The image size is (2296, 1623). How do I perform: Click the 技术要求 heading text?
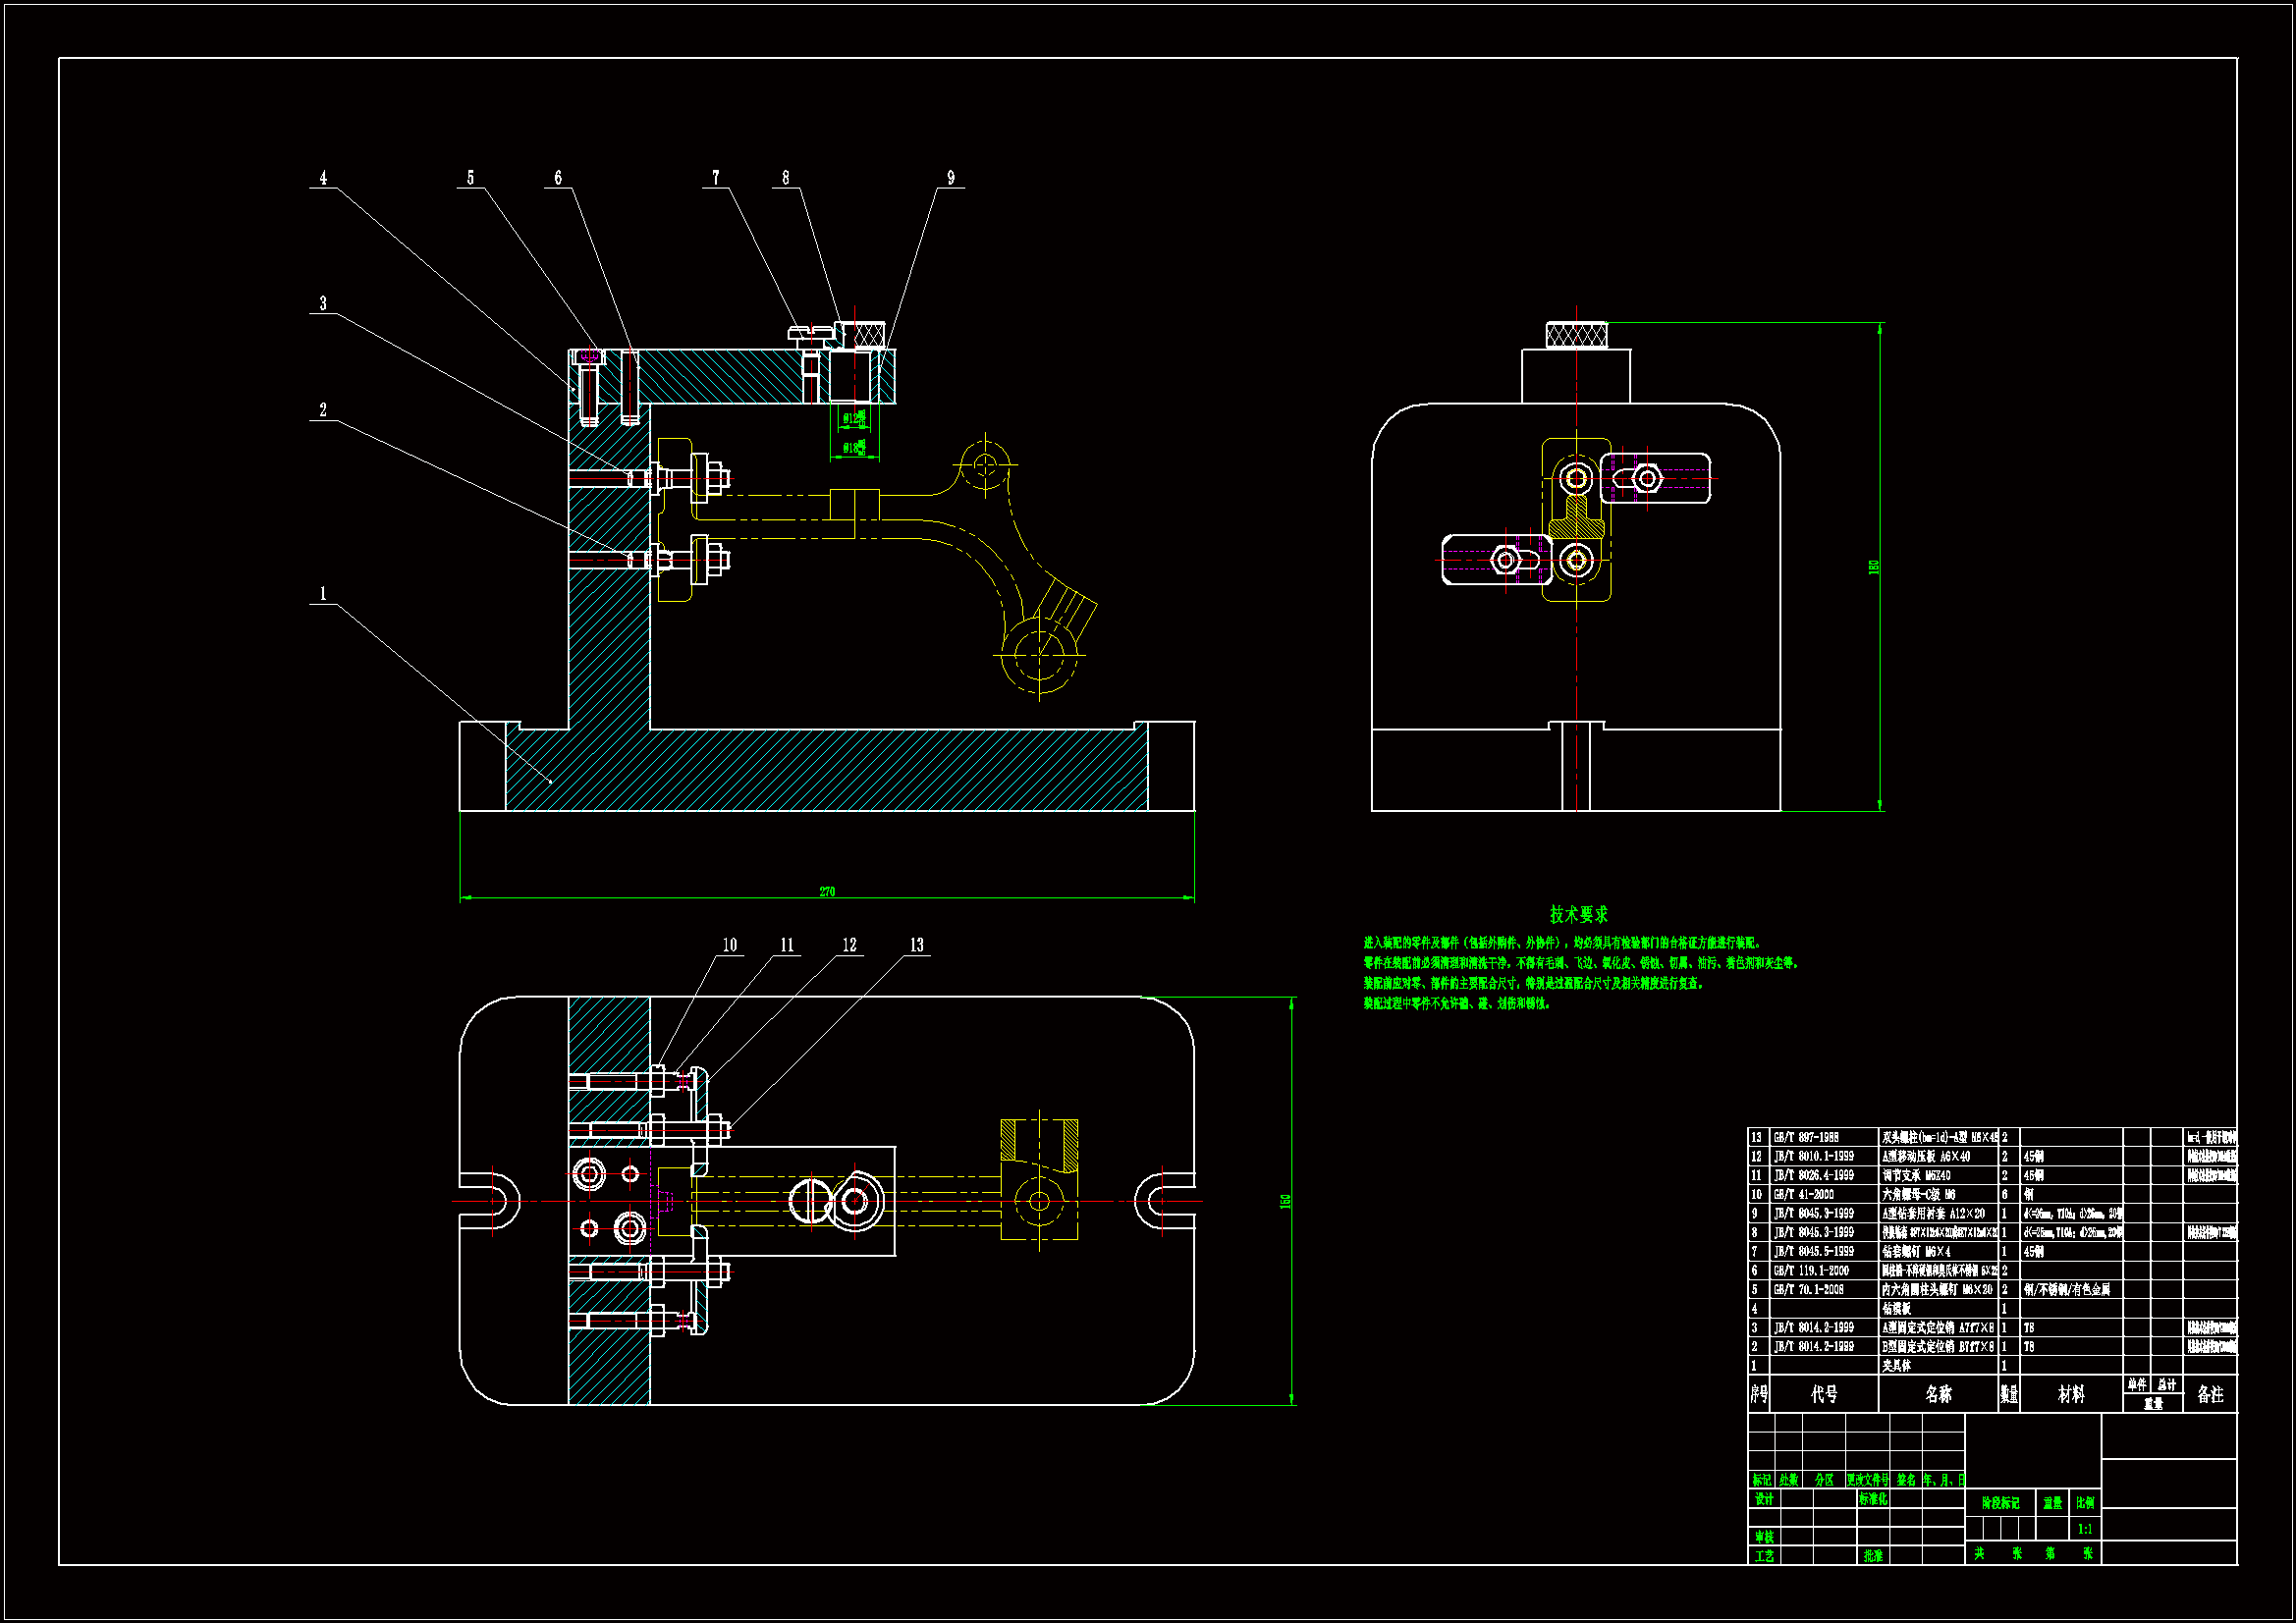[x=1578, y=914]
